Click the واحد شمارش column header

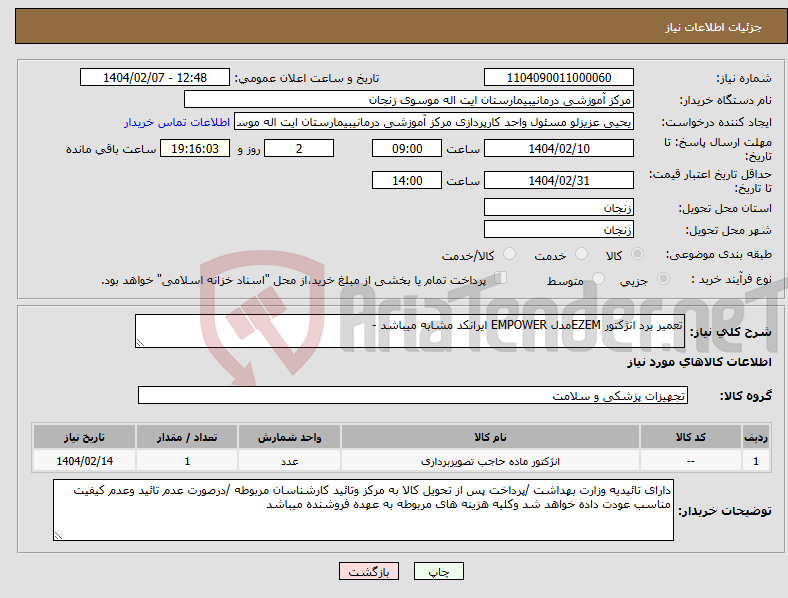point(289,437)
